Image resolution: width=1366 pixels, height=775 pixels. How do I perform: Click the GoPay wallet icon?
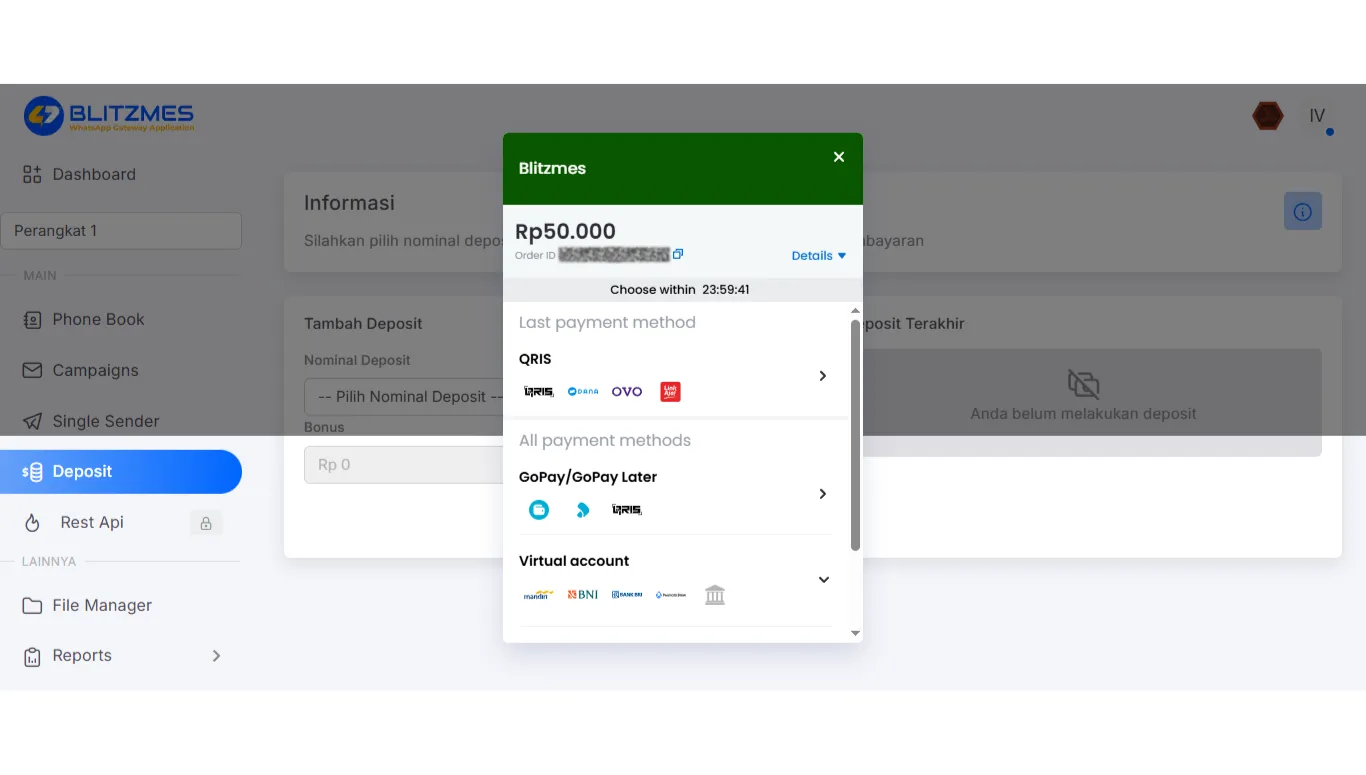(x=539, y=510)
